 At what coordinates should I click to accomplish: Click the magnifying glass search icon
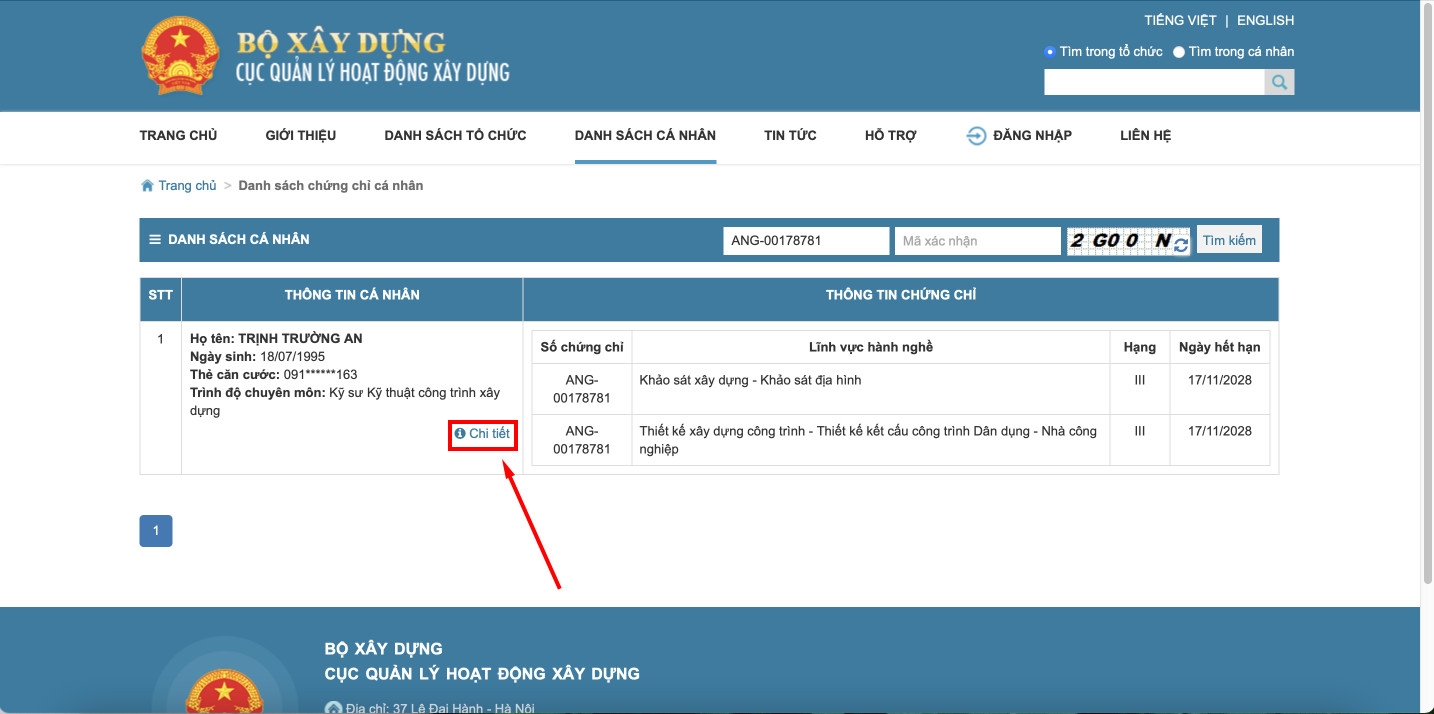[x=1279, y=81]
